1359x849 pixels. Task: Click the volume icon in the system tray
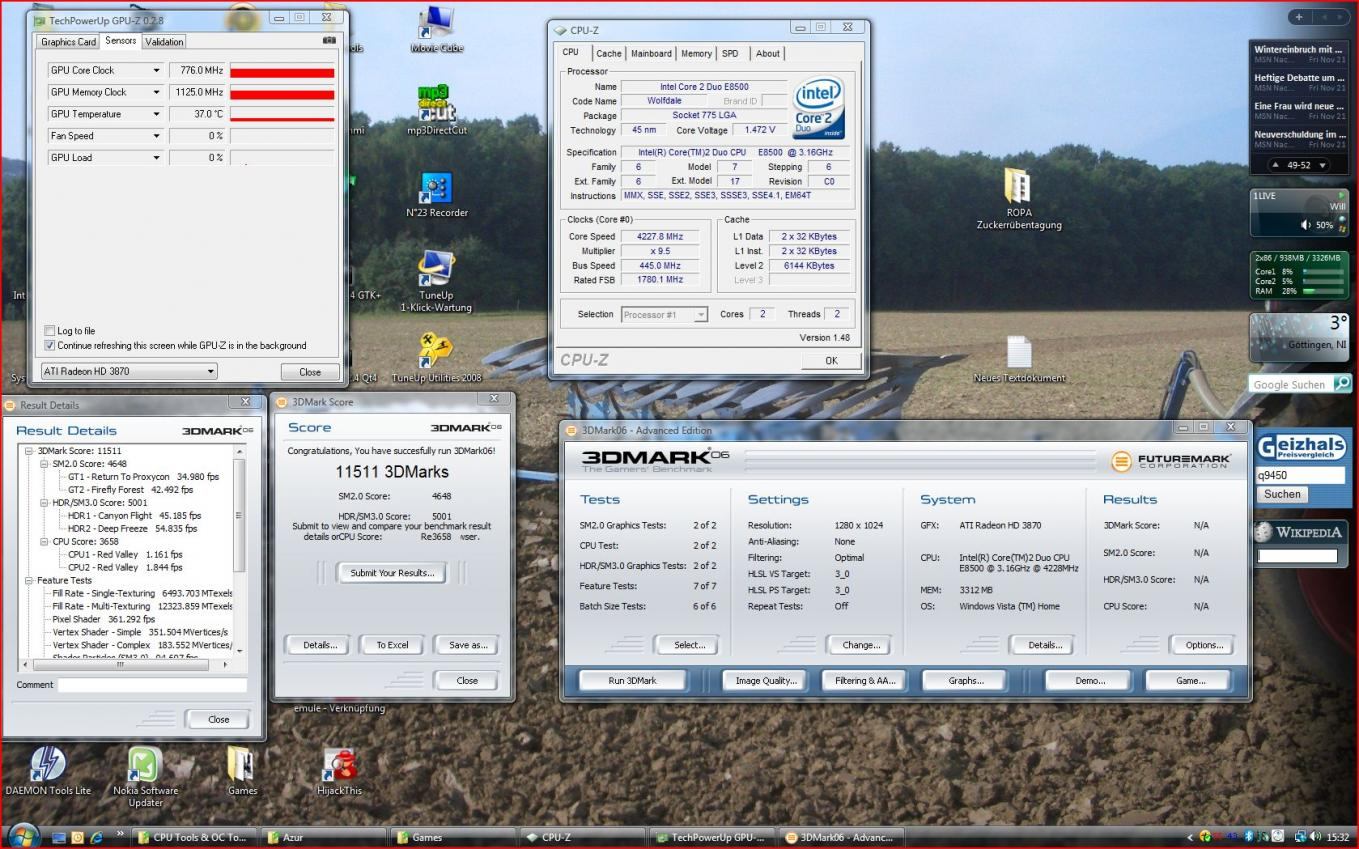pos(1315,837)
